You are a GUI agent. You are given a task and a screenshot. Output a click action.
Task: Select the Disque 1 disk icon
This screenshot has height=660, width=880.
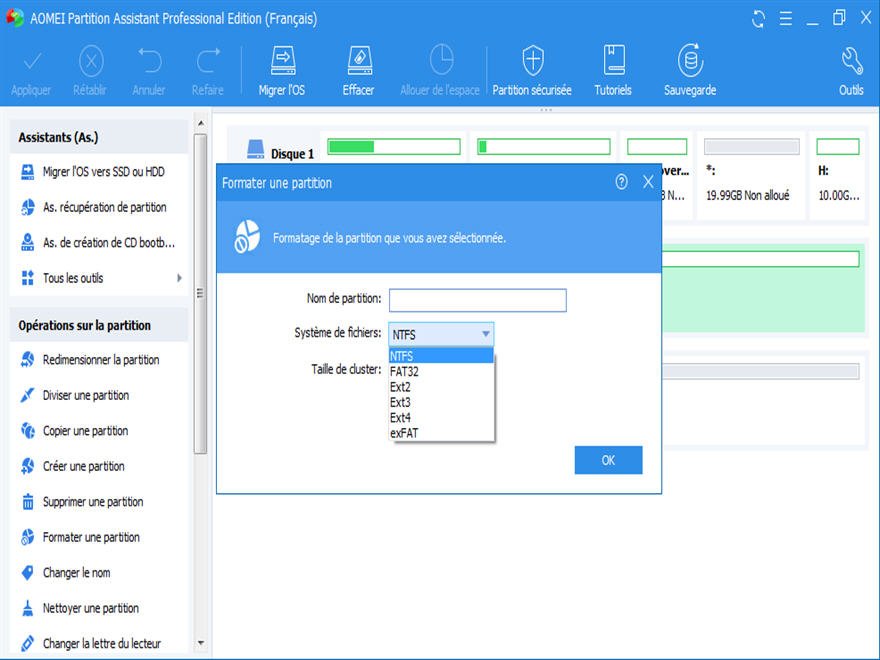tap(255, 149)
